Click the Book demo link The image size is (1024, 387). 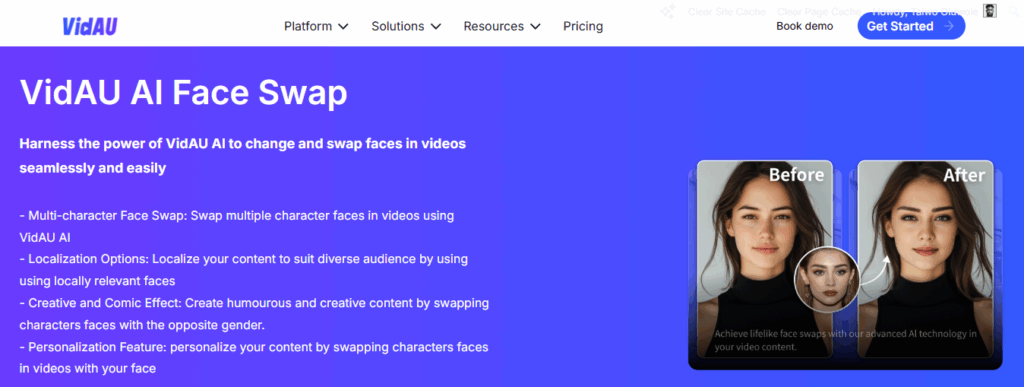pos(805,26)
